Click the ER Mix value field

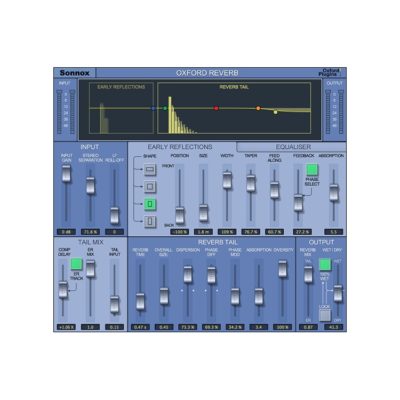[90, 327]
